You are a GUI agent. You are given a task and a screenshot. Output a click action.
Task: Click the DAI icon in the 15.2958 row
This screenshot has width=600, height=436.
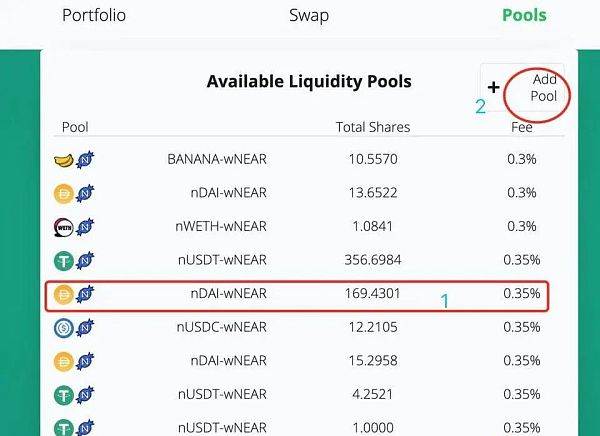click(64, 362)
